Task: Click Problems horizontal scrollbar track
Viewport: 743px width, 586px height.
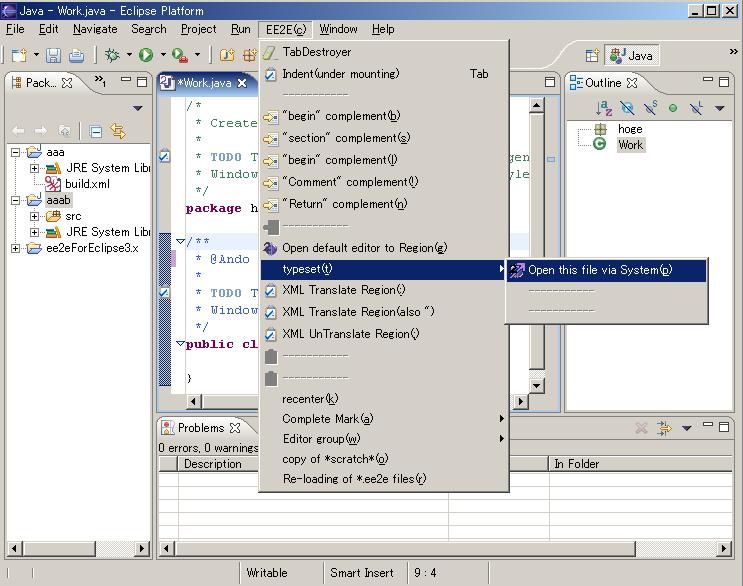Action: click(x=677, y=549)
